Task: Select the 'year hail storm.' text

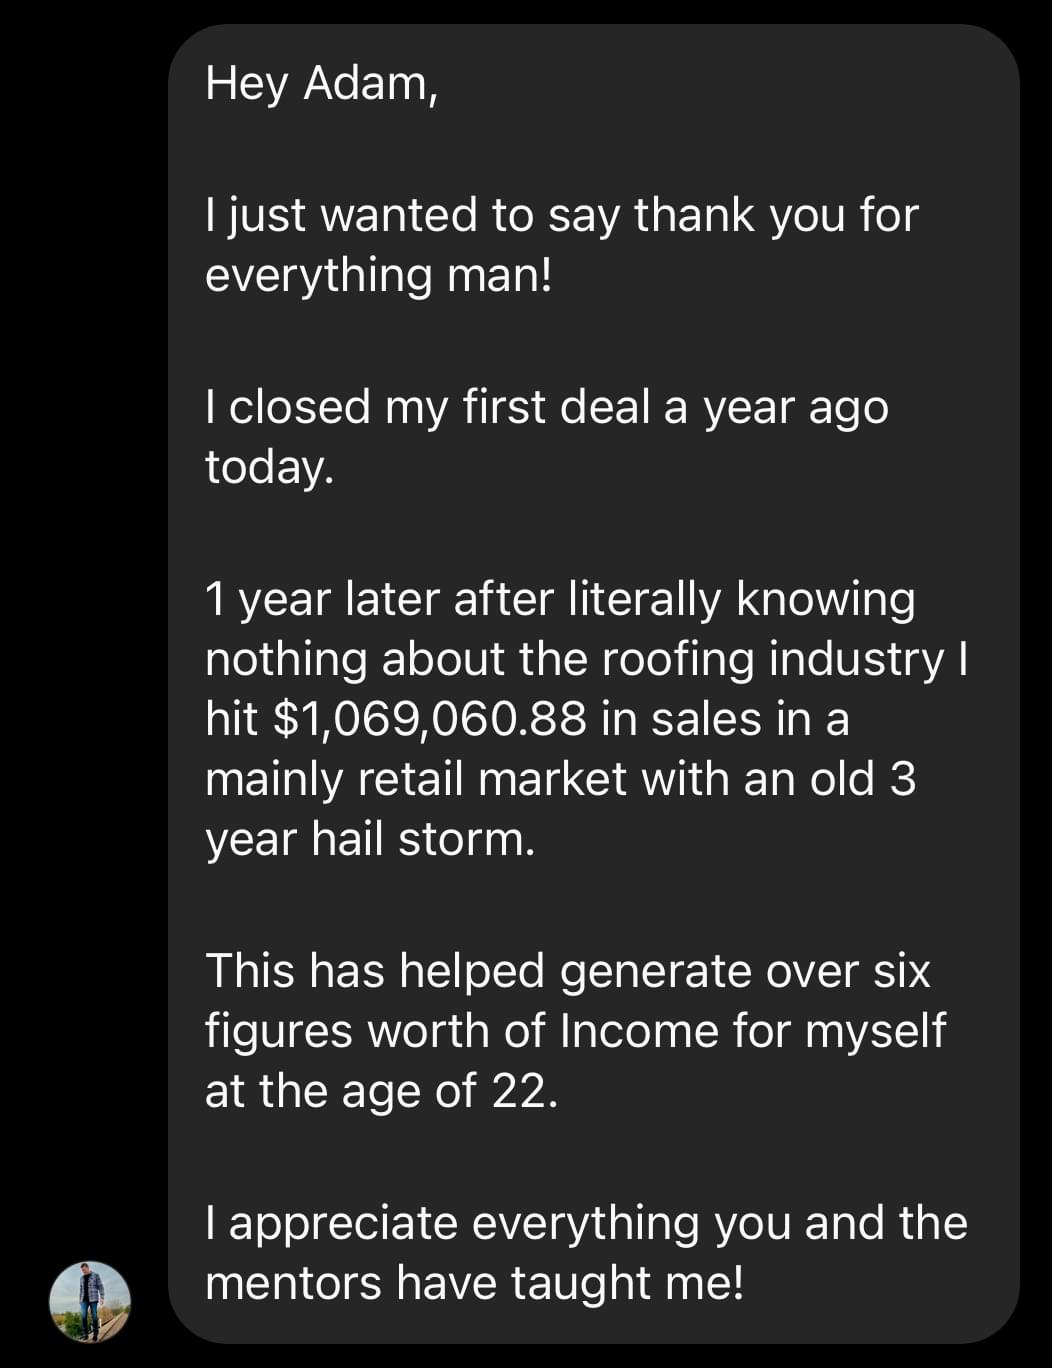Action: (x=370, y=839)
